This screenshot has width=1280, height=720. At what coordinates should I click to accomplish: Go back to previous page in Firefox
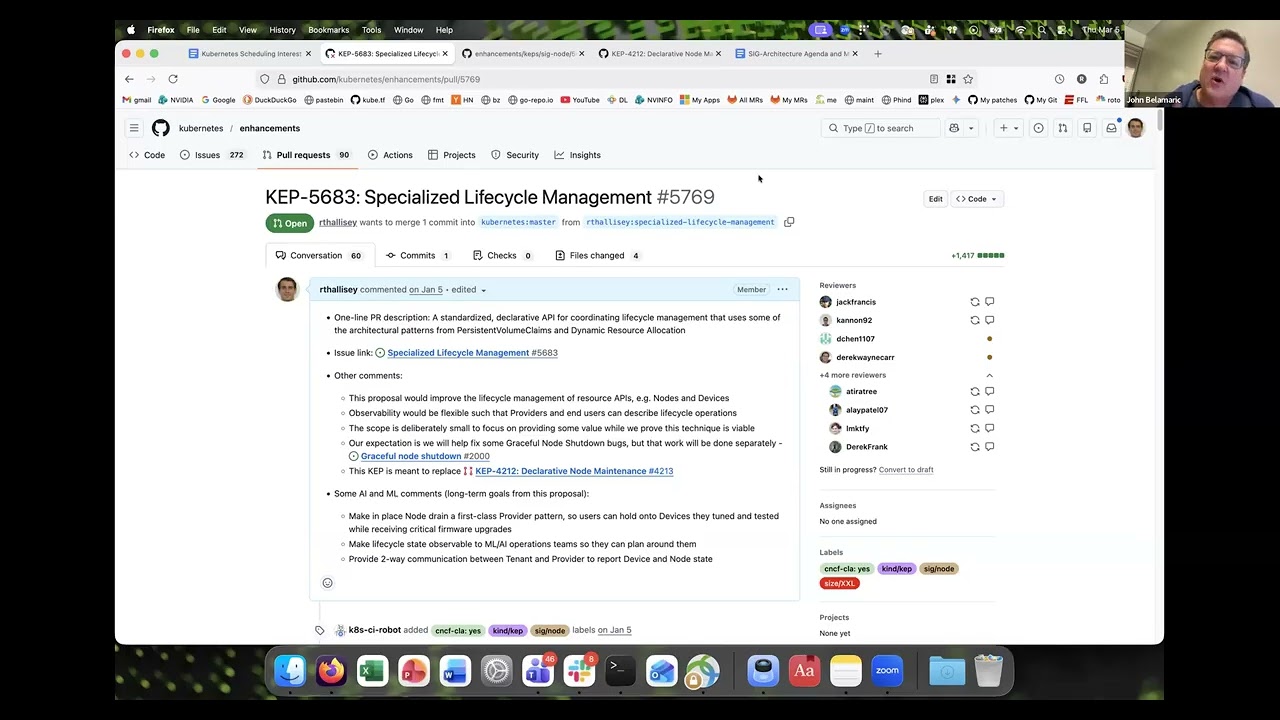pos(129,79)
